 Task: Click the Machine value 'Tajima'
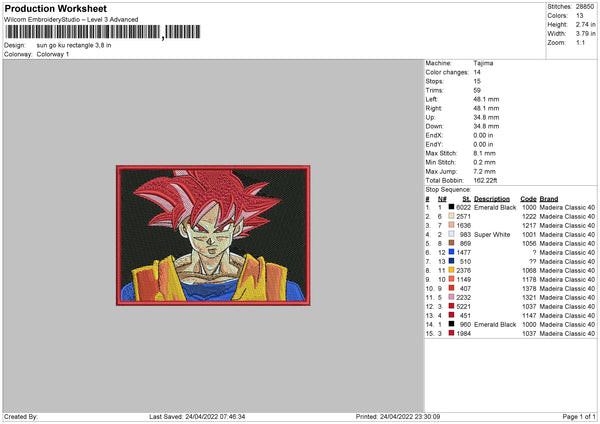[483, 63]
